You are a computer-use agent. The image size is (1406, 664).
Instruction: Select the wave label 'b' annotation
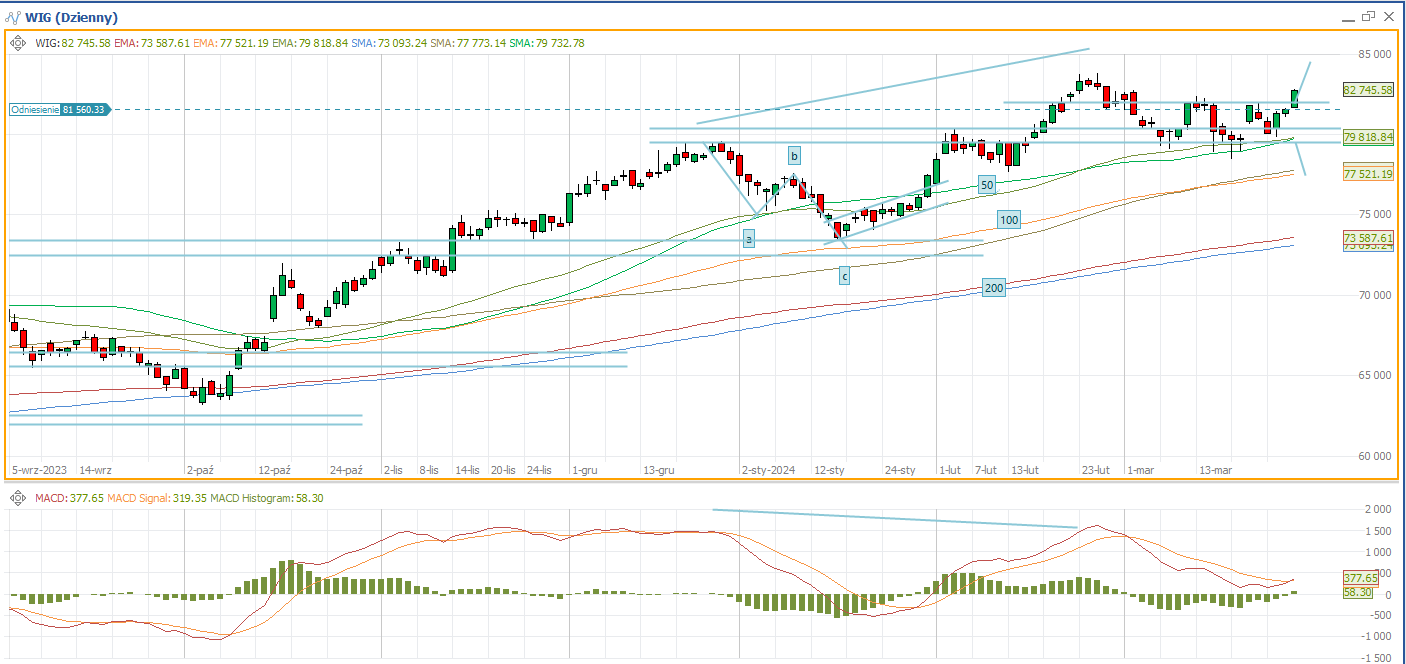794,156
